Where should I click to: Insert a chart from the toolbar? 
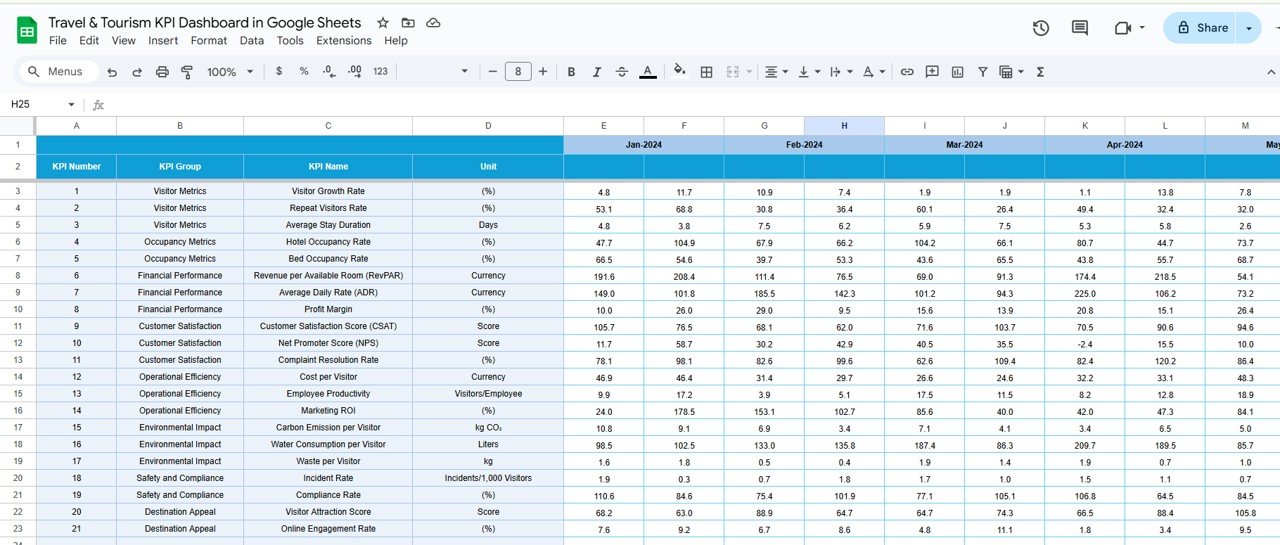click(x=957, y=72)
